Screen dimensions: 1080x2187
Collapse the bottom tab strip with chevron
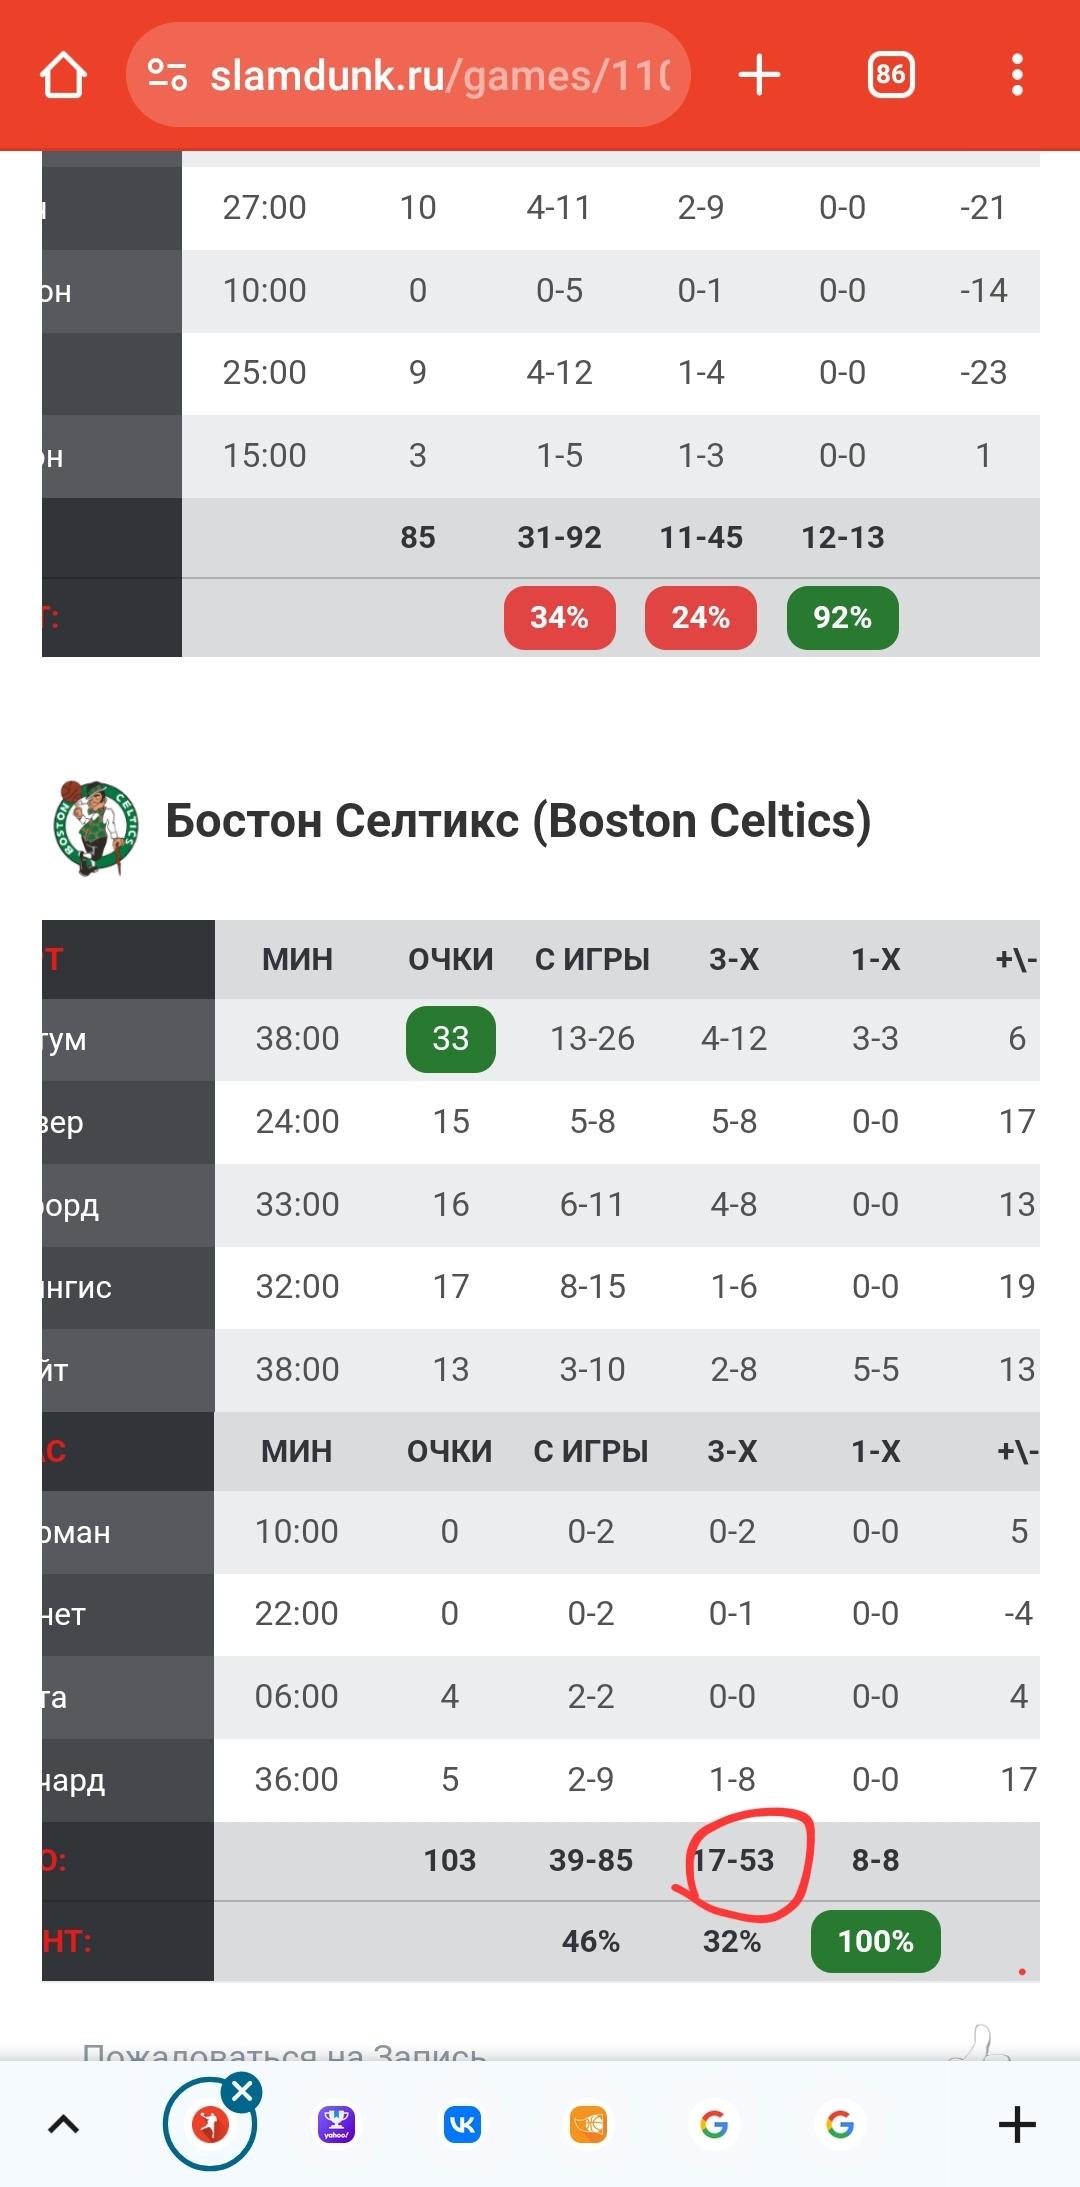(63, 2124)
